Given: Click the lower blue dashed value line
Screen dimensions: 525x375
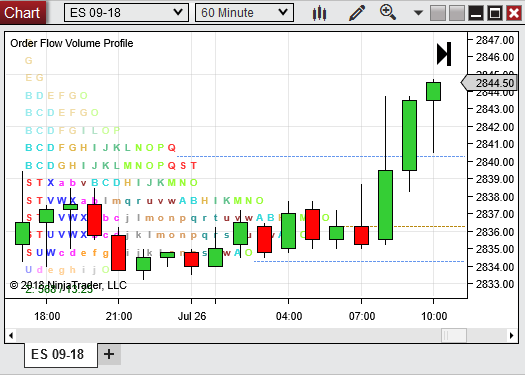Looking at the screenshot, I should [359, 261].
